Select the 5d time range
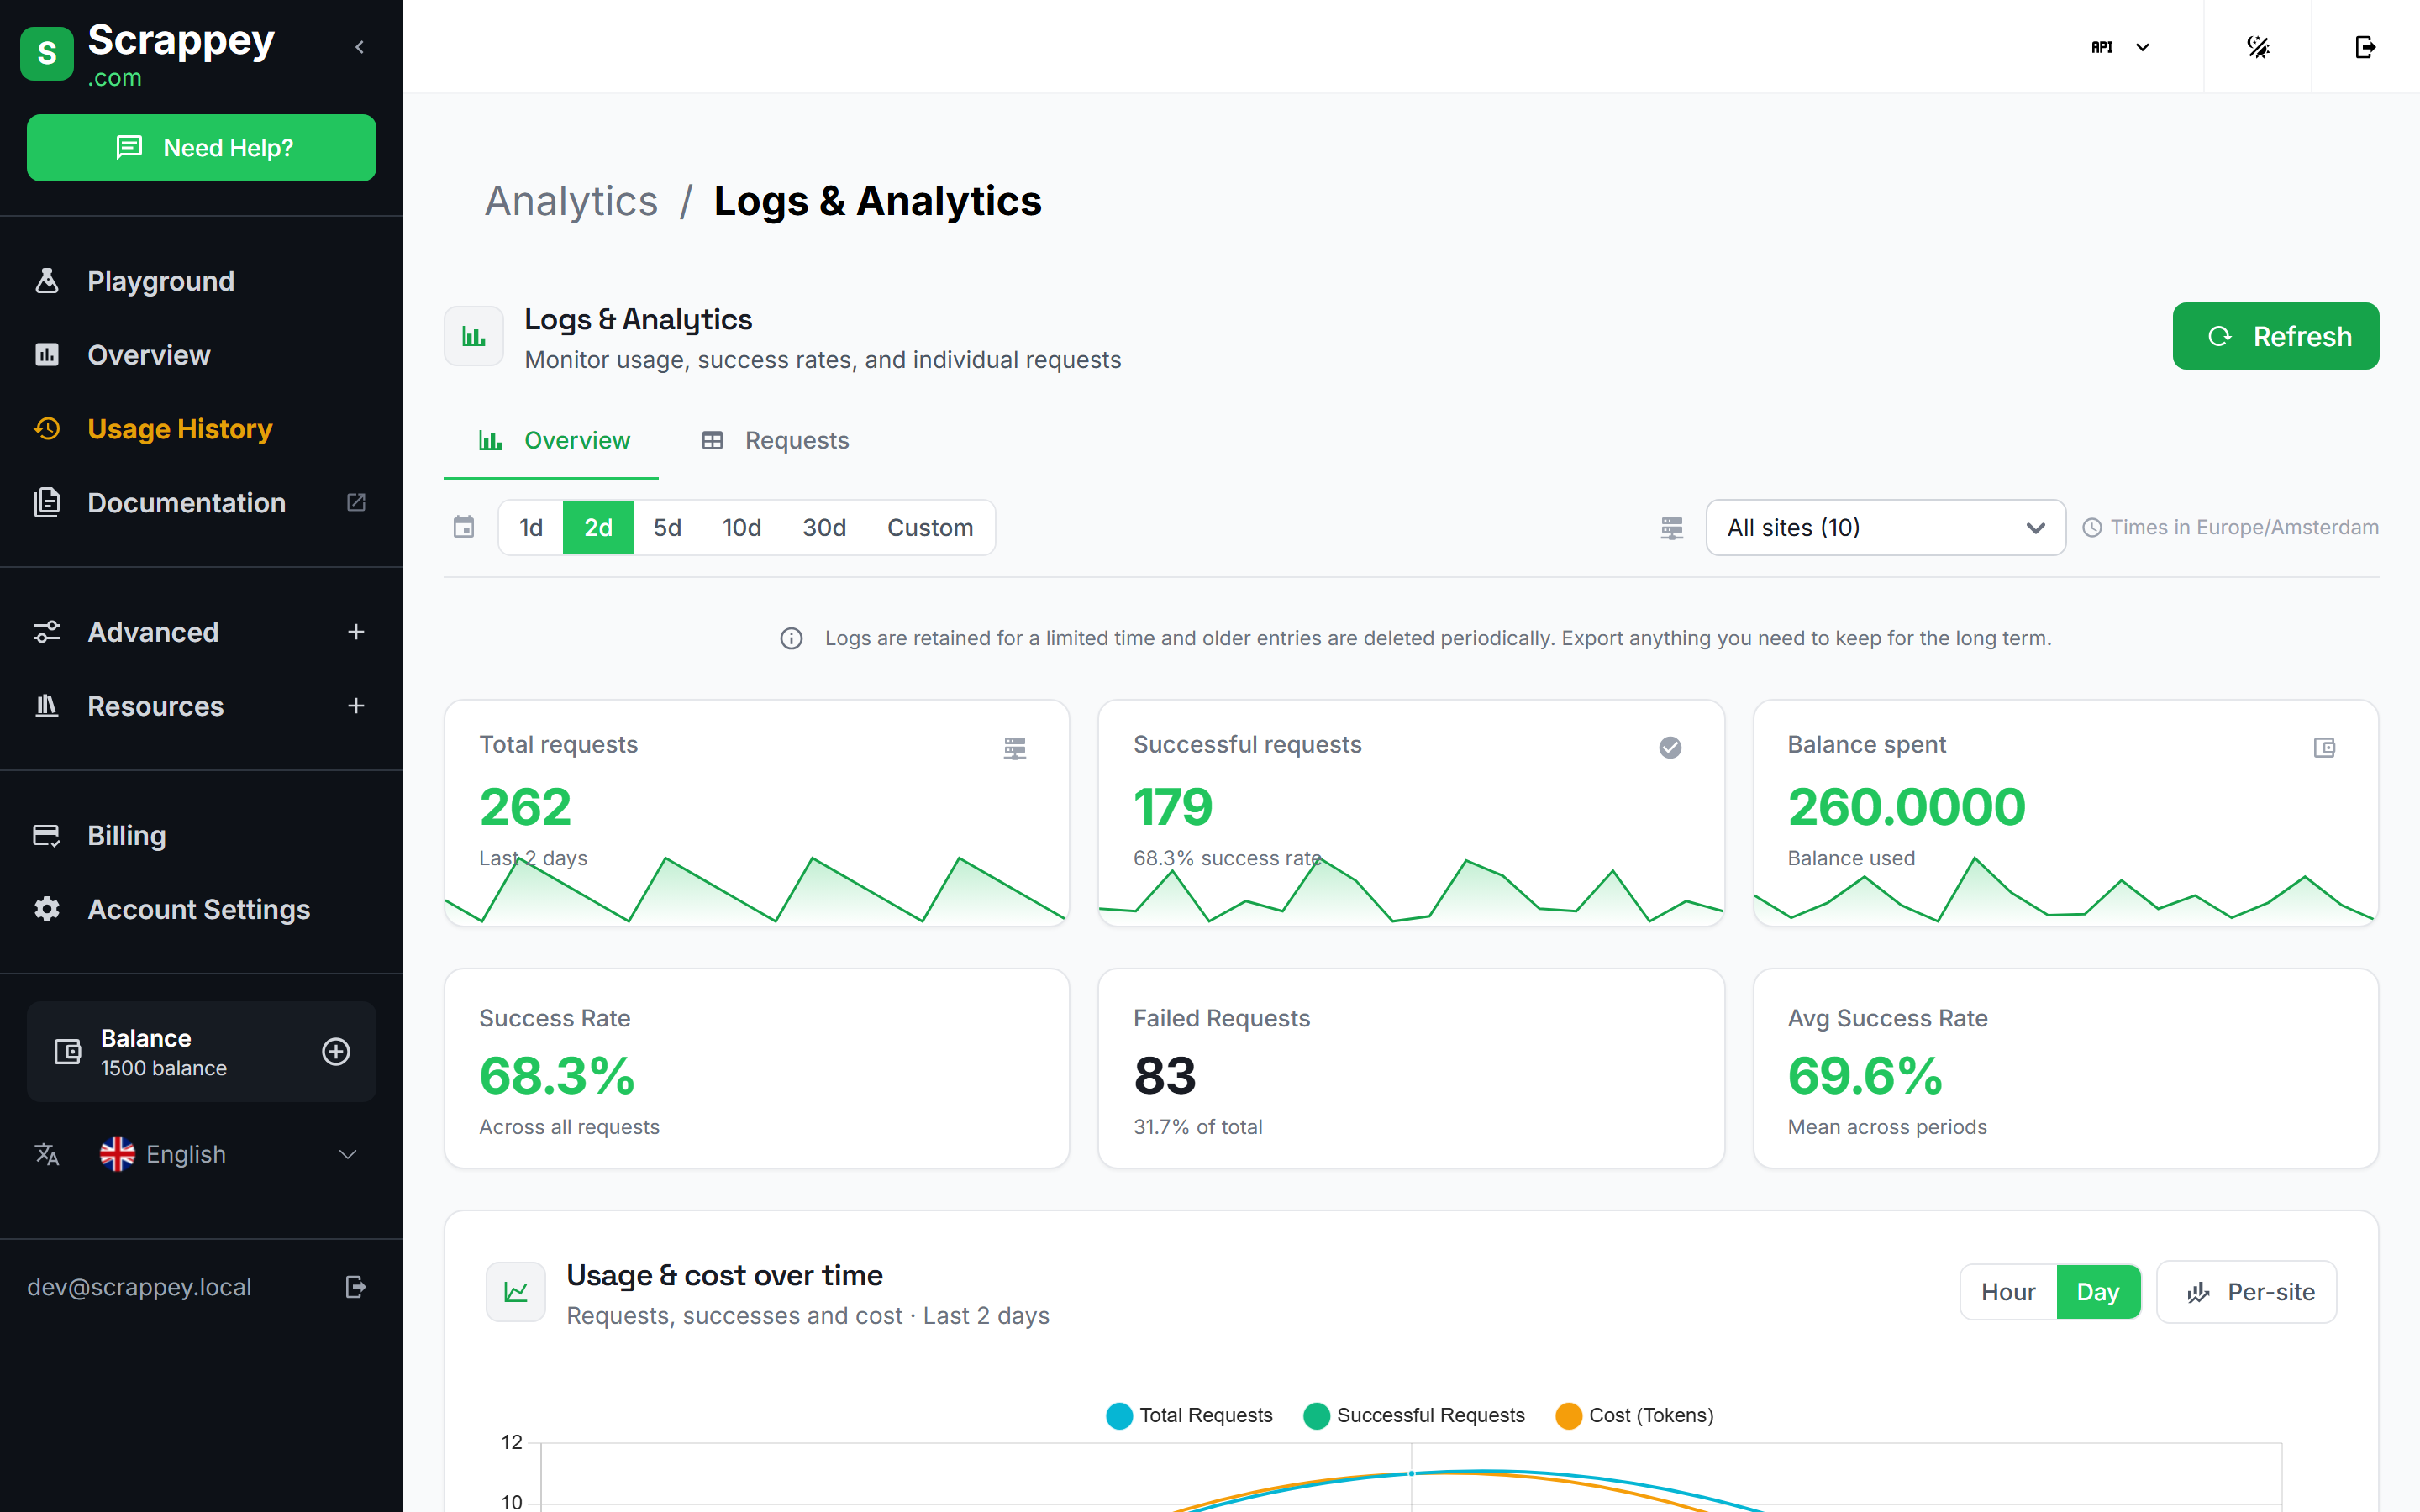 tap(667, 527)
